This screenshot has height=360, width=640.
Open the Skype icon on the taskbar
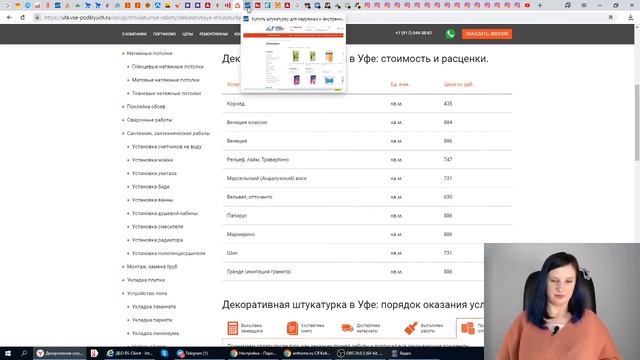click(x=164, y=353)
